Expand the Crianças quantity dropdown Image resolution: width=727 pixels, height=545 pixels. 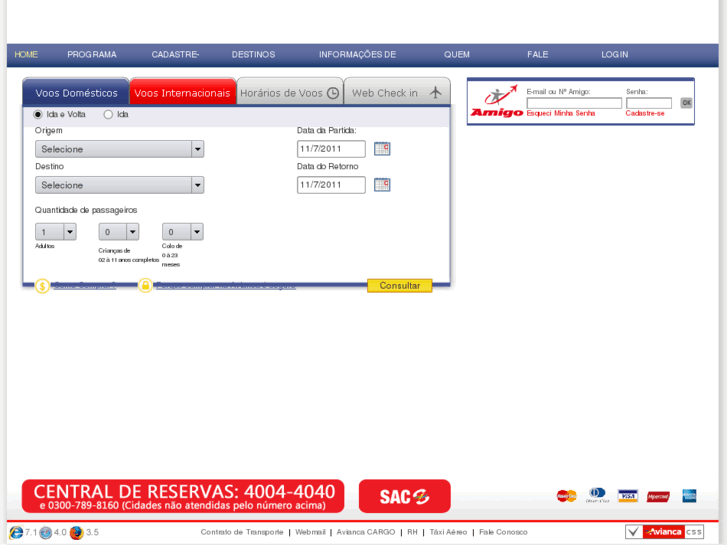(x=119, y=232)
